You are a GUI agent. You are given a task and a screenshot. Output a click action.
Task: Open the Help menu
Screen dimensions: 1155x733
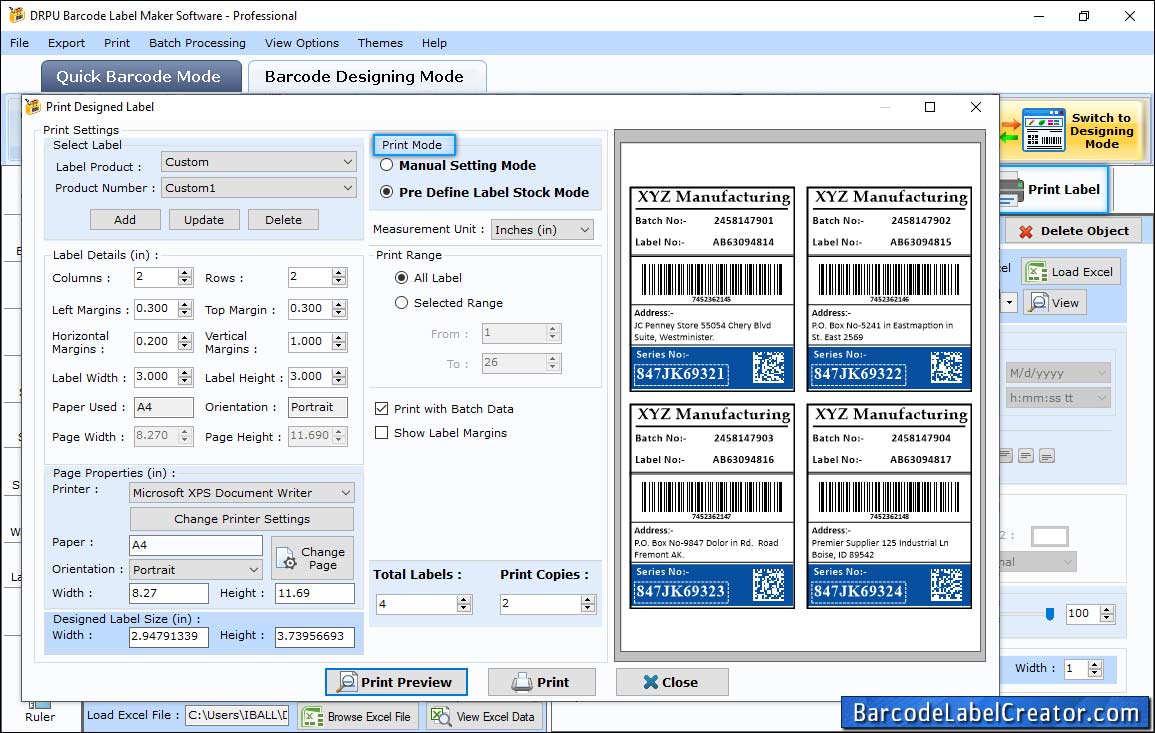[x=435, y=43]
